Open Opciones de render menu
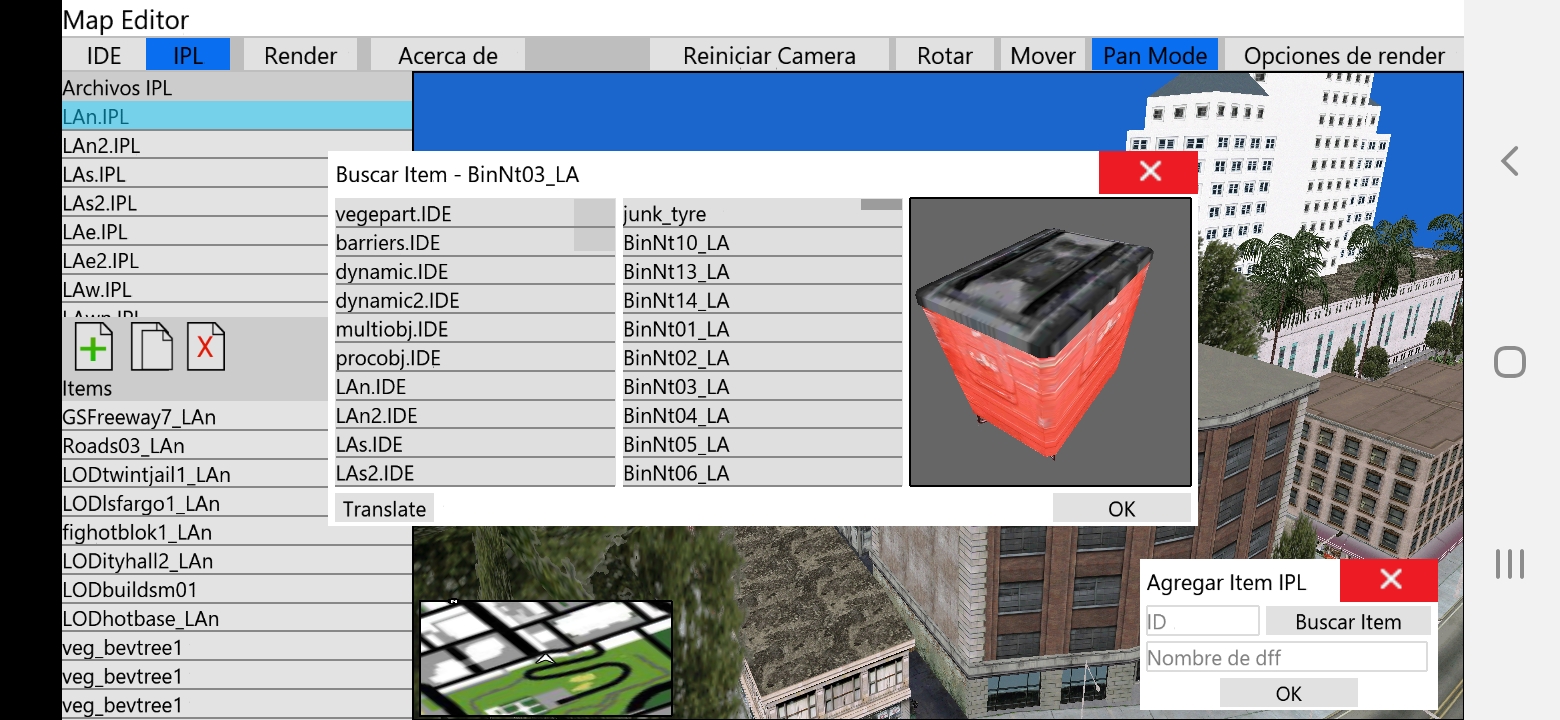 click(1344, 55)
